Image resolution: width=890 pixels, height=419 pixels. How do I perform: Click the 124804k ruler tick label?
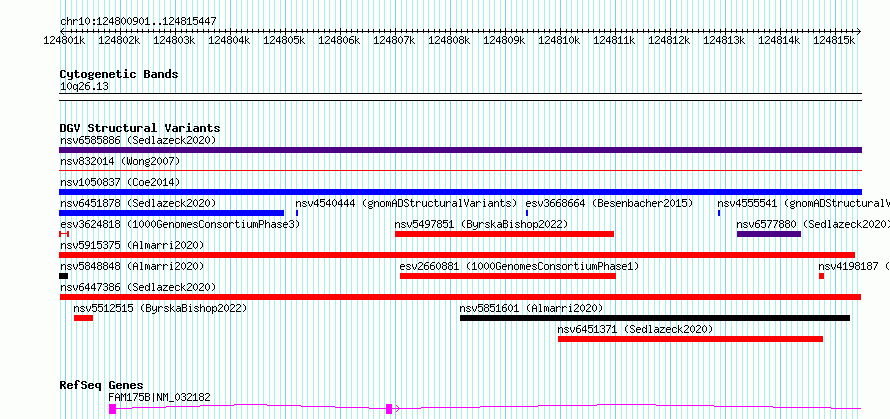(x=229, y=40)
